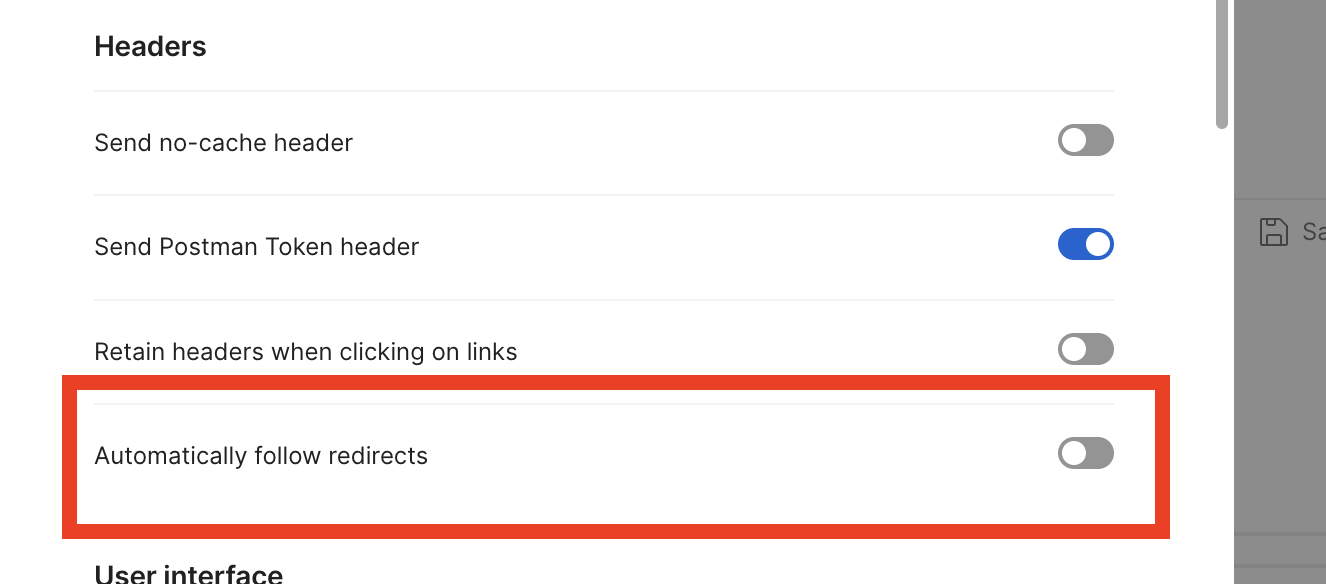Enable Automatically follow redirects switch
1326x584 pixels.
coord(1085,454)
